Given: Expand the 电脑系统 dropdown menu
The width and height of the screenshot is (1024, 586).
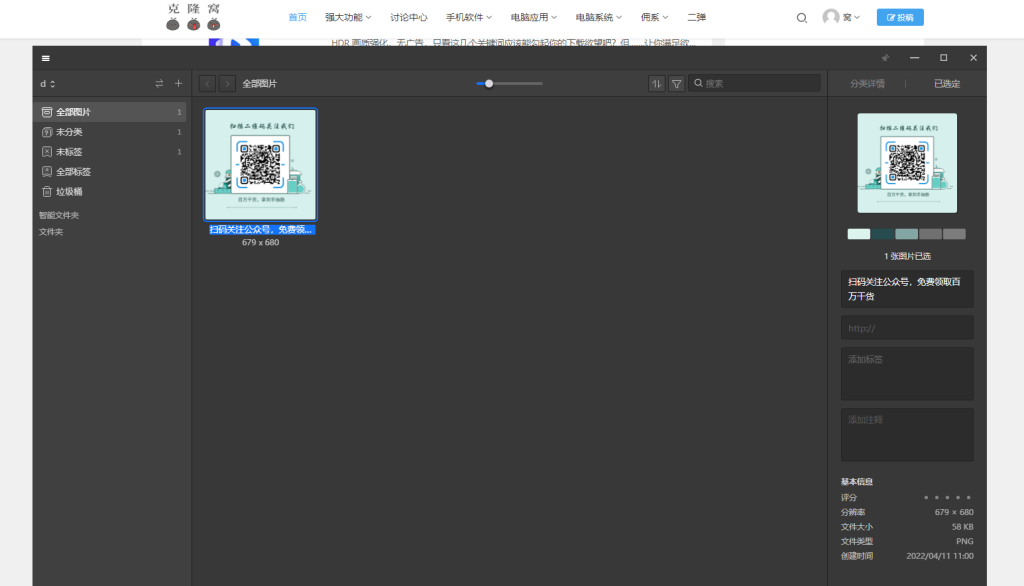Looking at the screenshot, I should [x=599, y=18].
